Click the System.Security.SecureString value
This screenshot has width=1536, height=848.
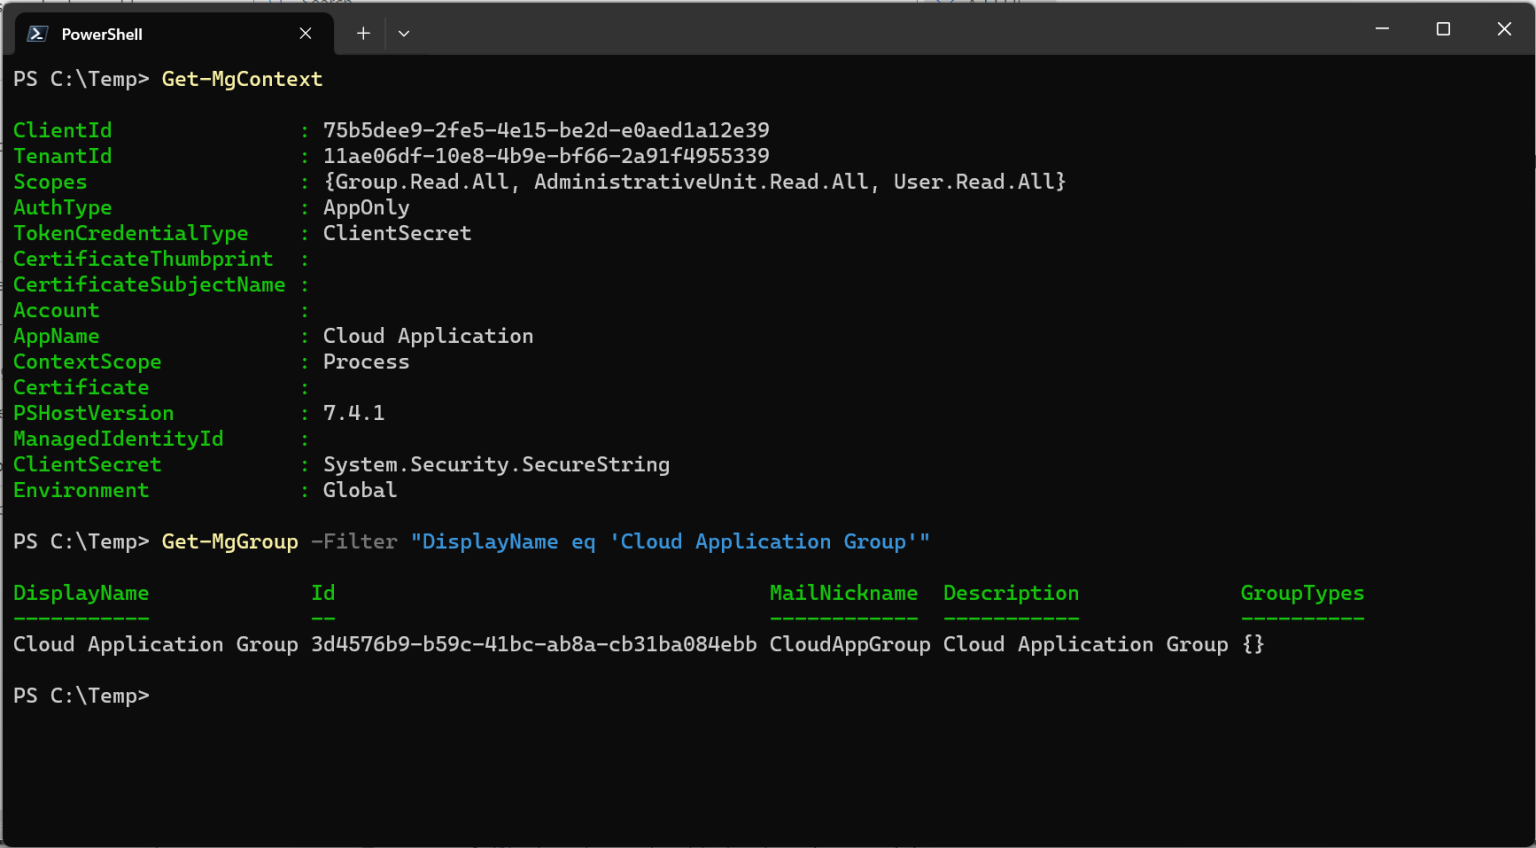pos(496,465)
